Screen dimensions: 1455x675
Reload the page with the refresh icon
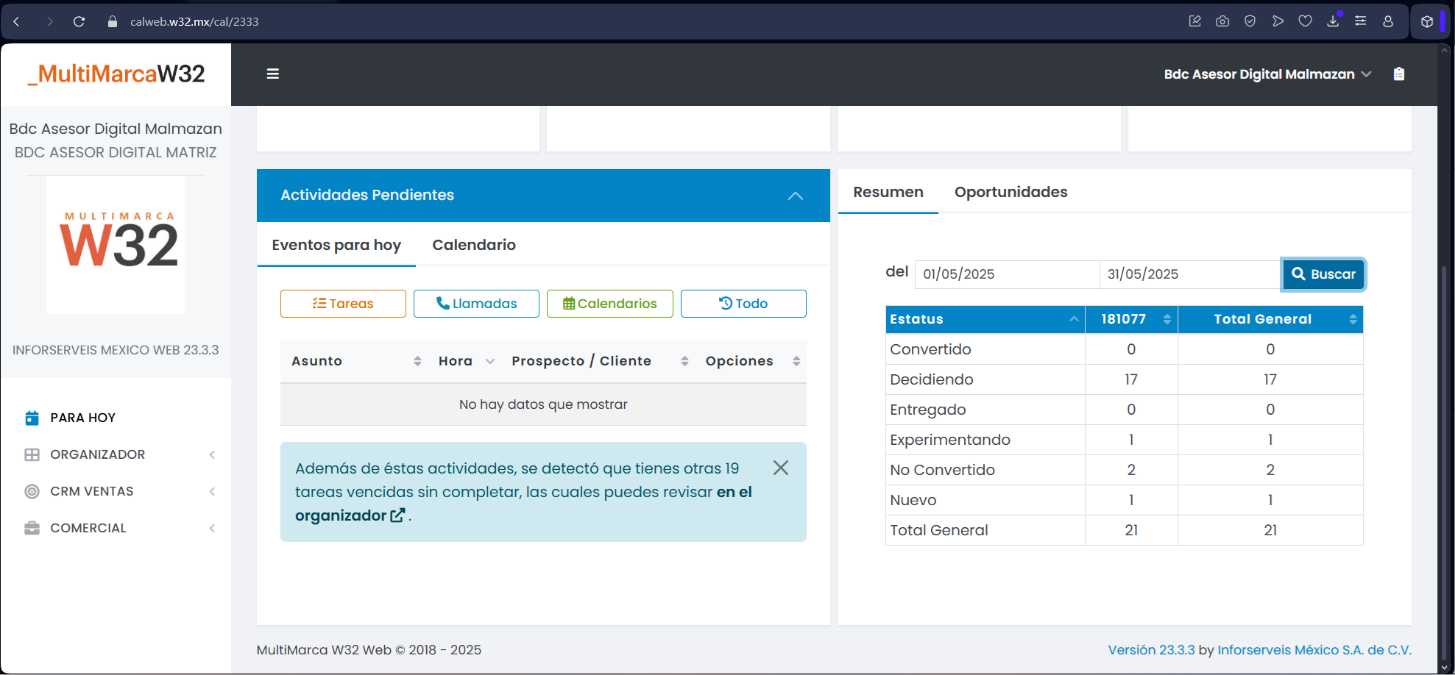coord(80,21)
